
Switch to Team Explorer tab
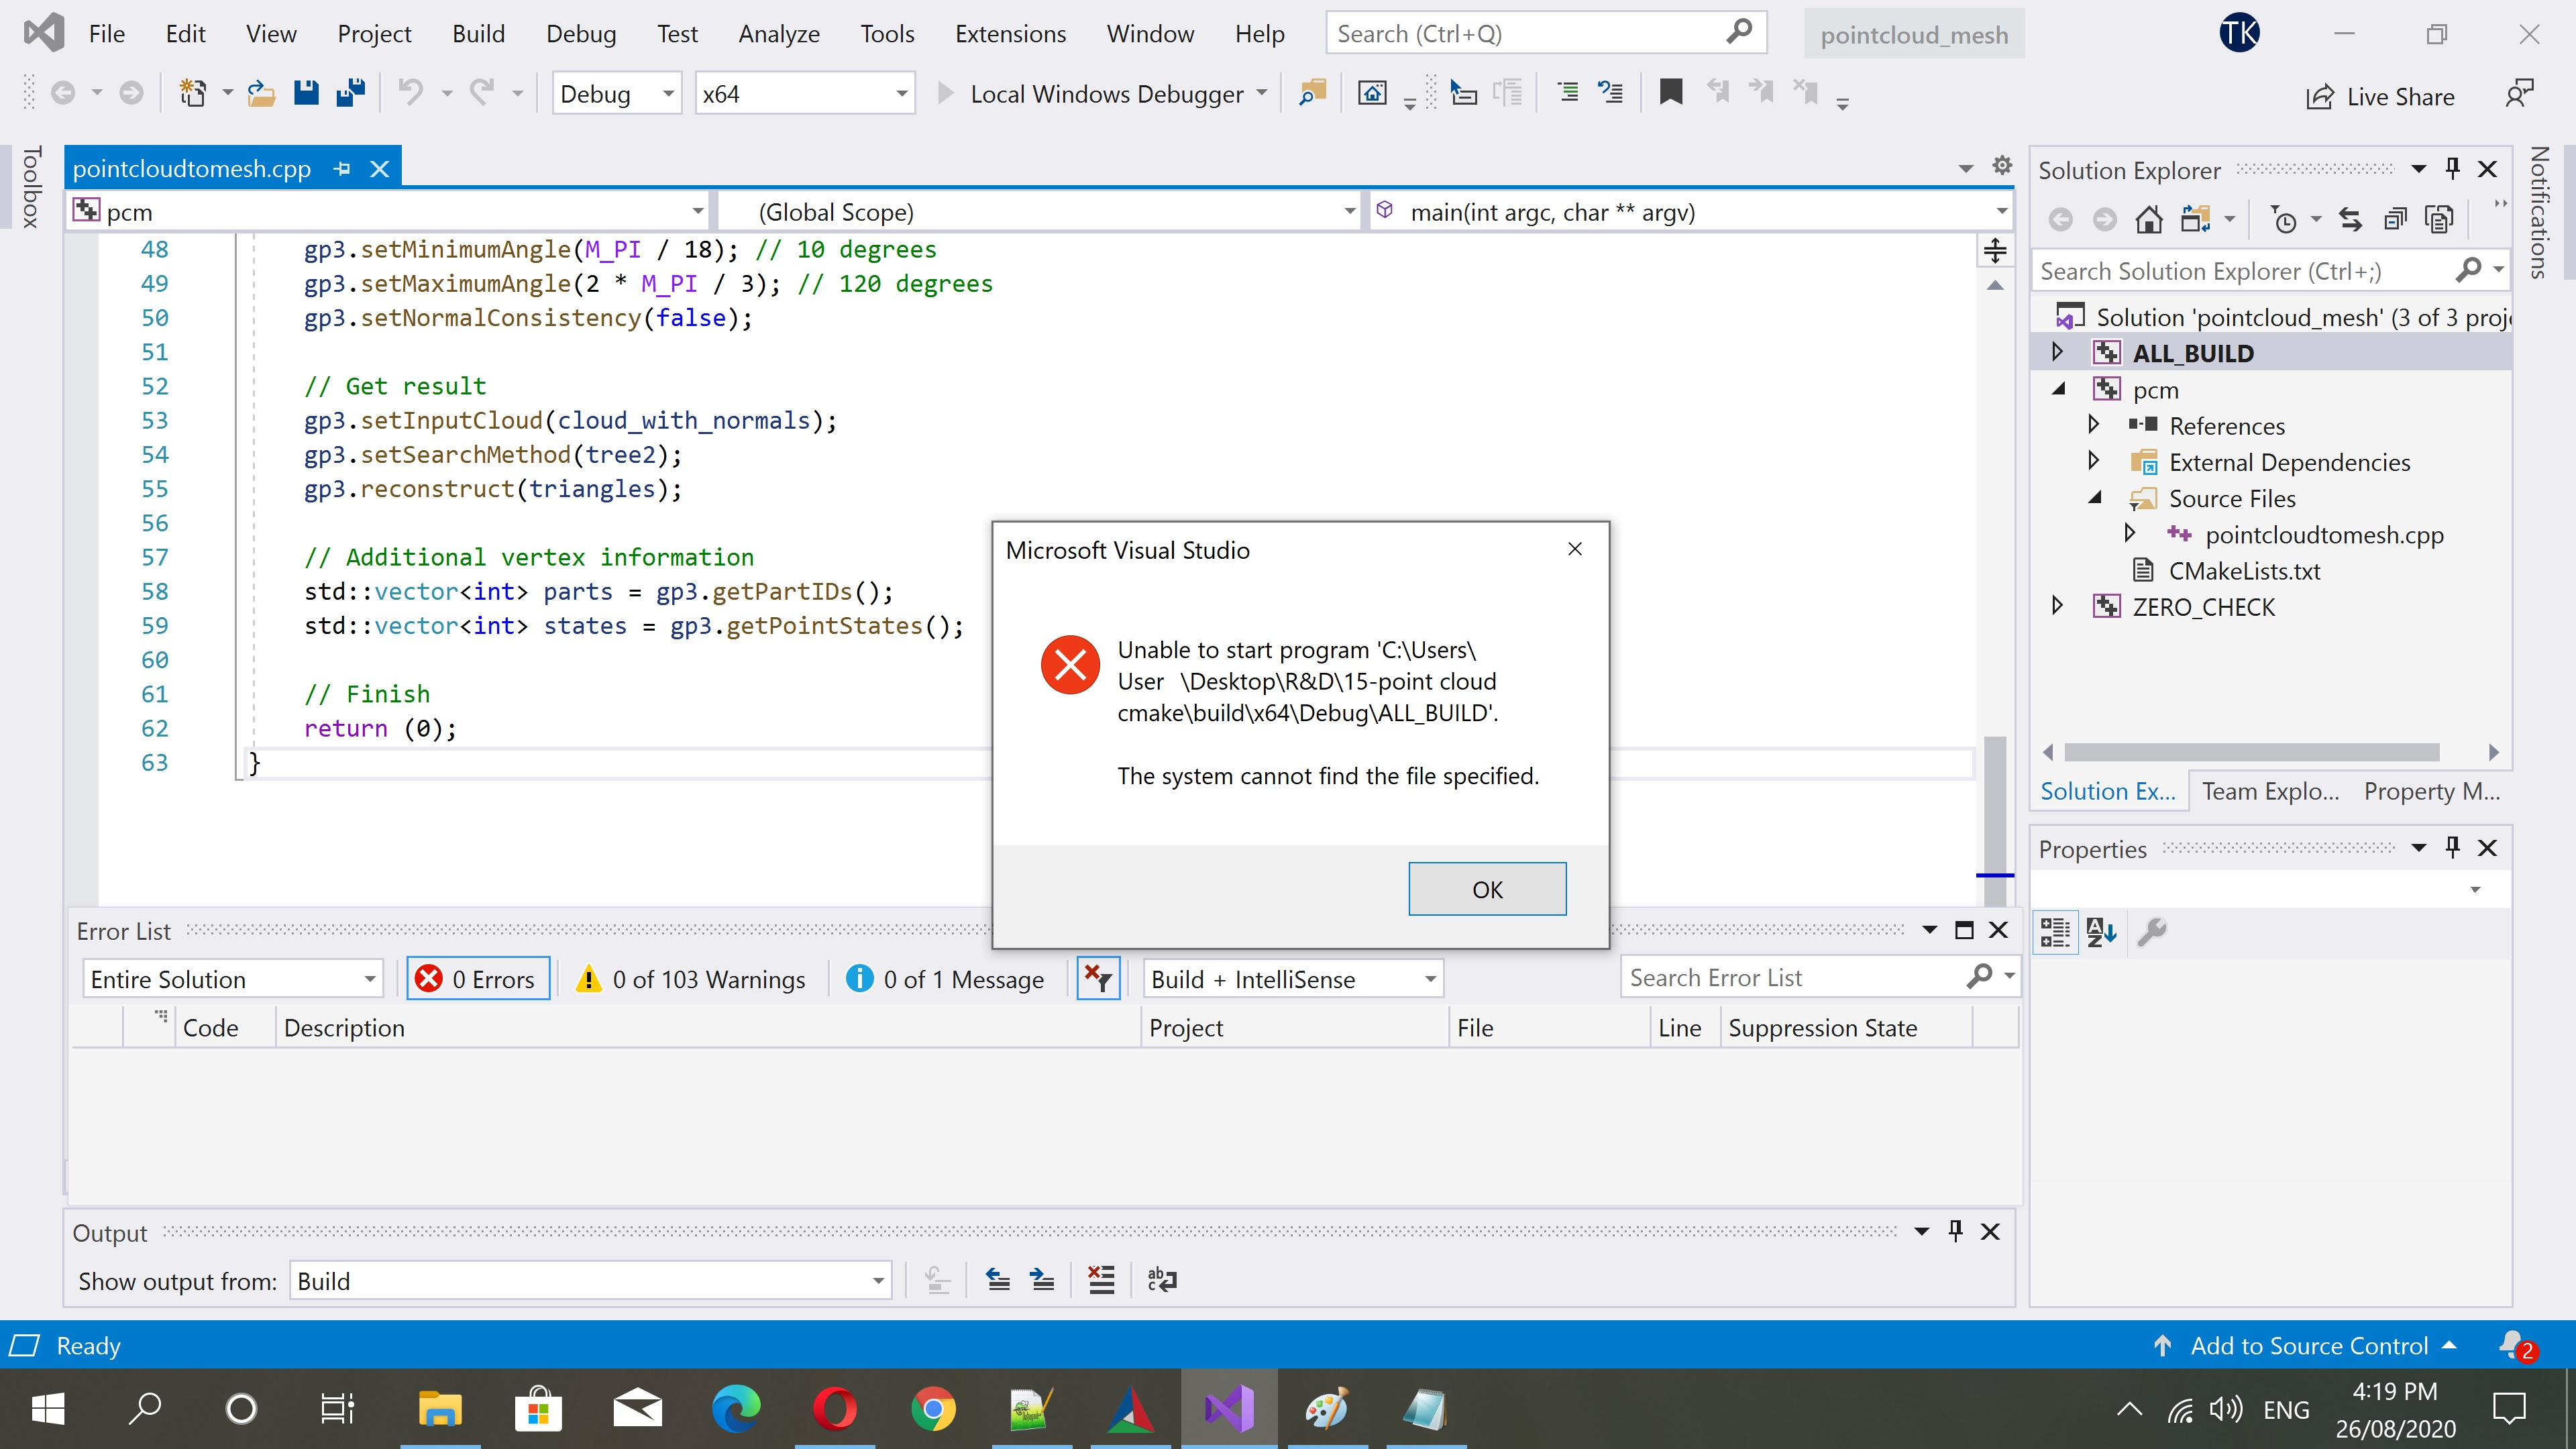pyautogui.click(x=2270, y=791)
